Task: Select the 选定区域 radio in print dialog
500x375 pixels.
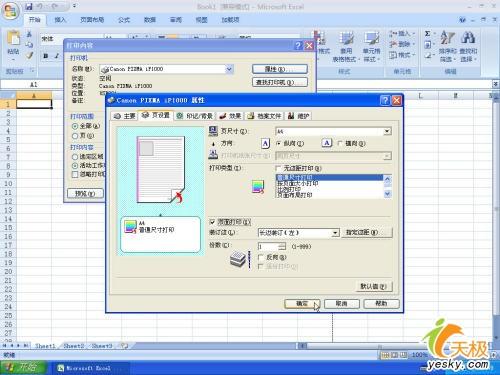Action: point(75,157)
